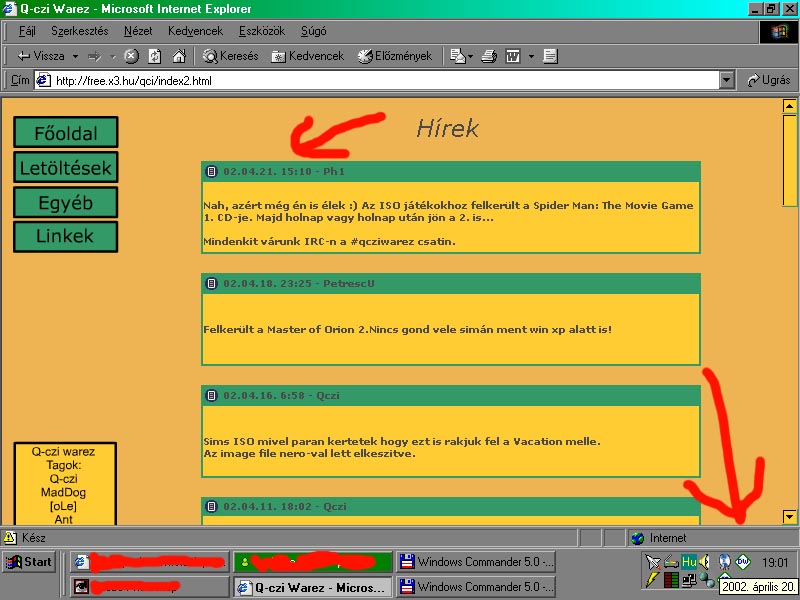Open the Keresés search pane

pyautogui.click(x=229, y=56)
